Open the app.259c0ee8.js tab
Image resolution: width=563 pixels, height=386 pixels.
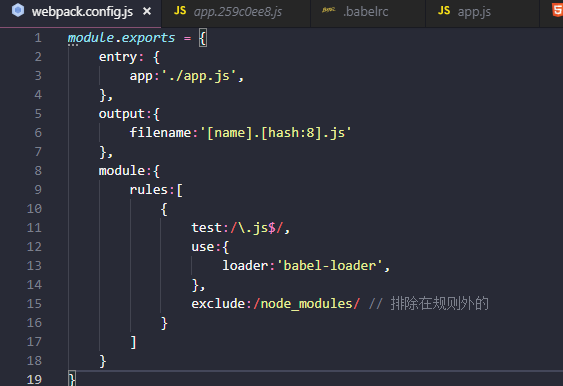[236, 13]
